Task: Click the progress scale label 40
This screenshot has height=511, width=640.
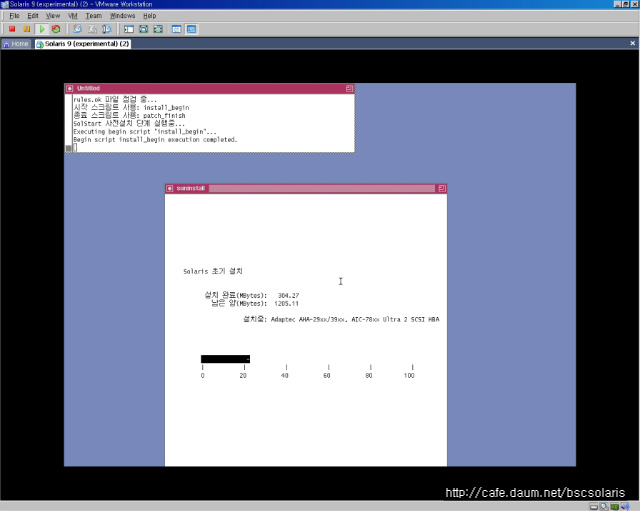Action: 284,375
